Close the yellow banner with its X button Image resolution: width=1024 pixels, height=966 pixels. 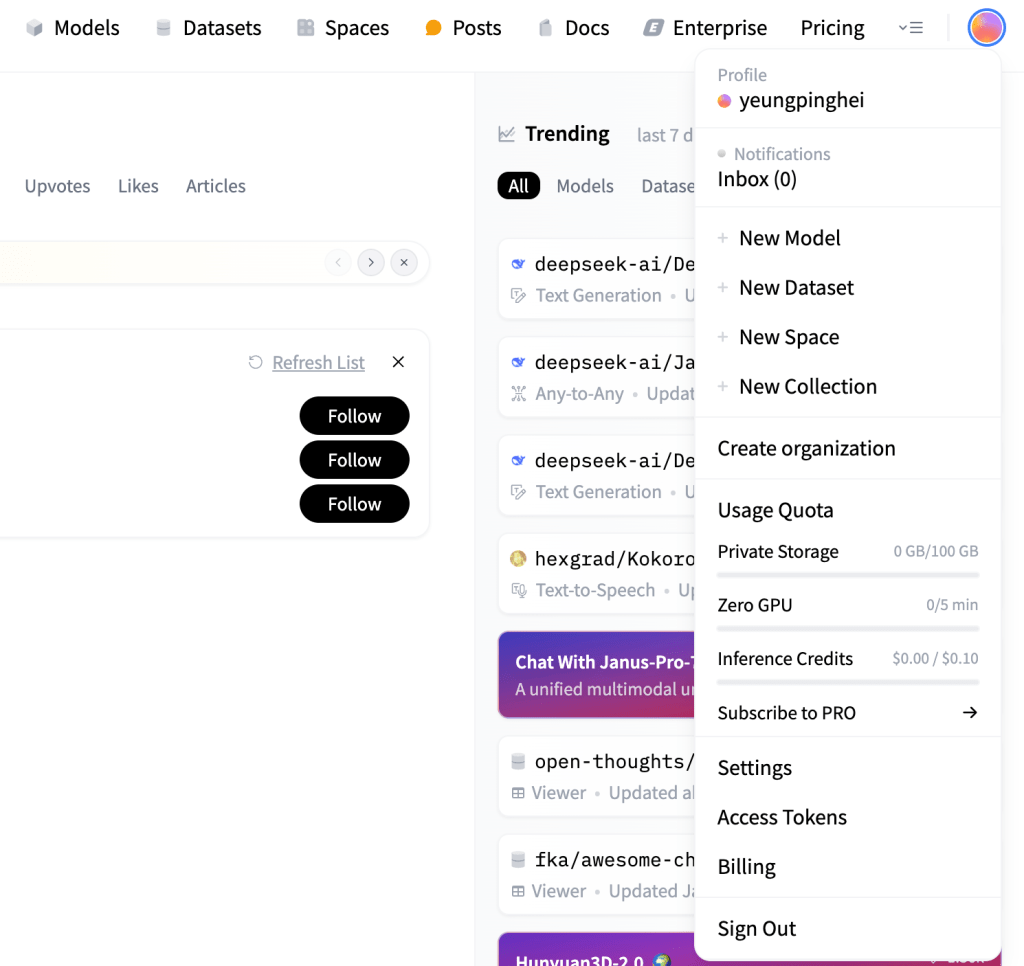[x=404, y=263]
